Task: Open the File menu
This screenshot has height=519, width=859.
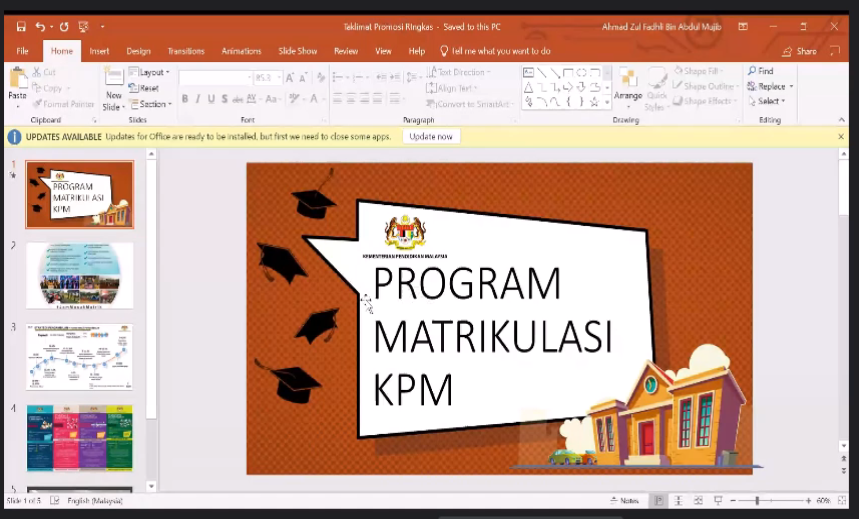Action: 22,51
